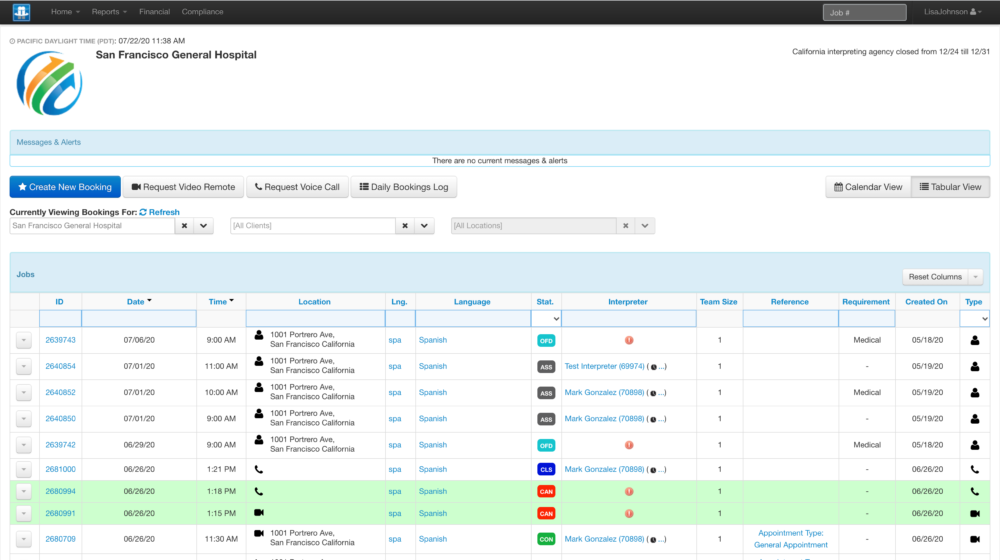Open the LisaJohnson user menu
1000x560 pixels.
[952, 11]
